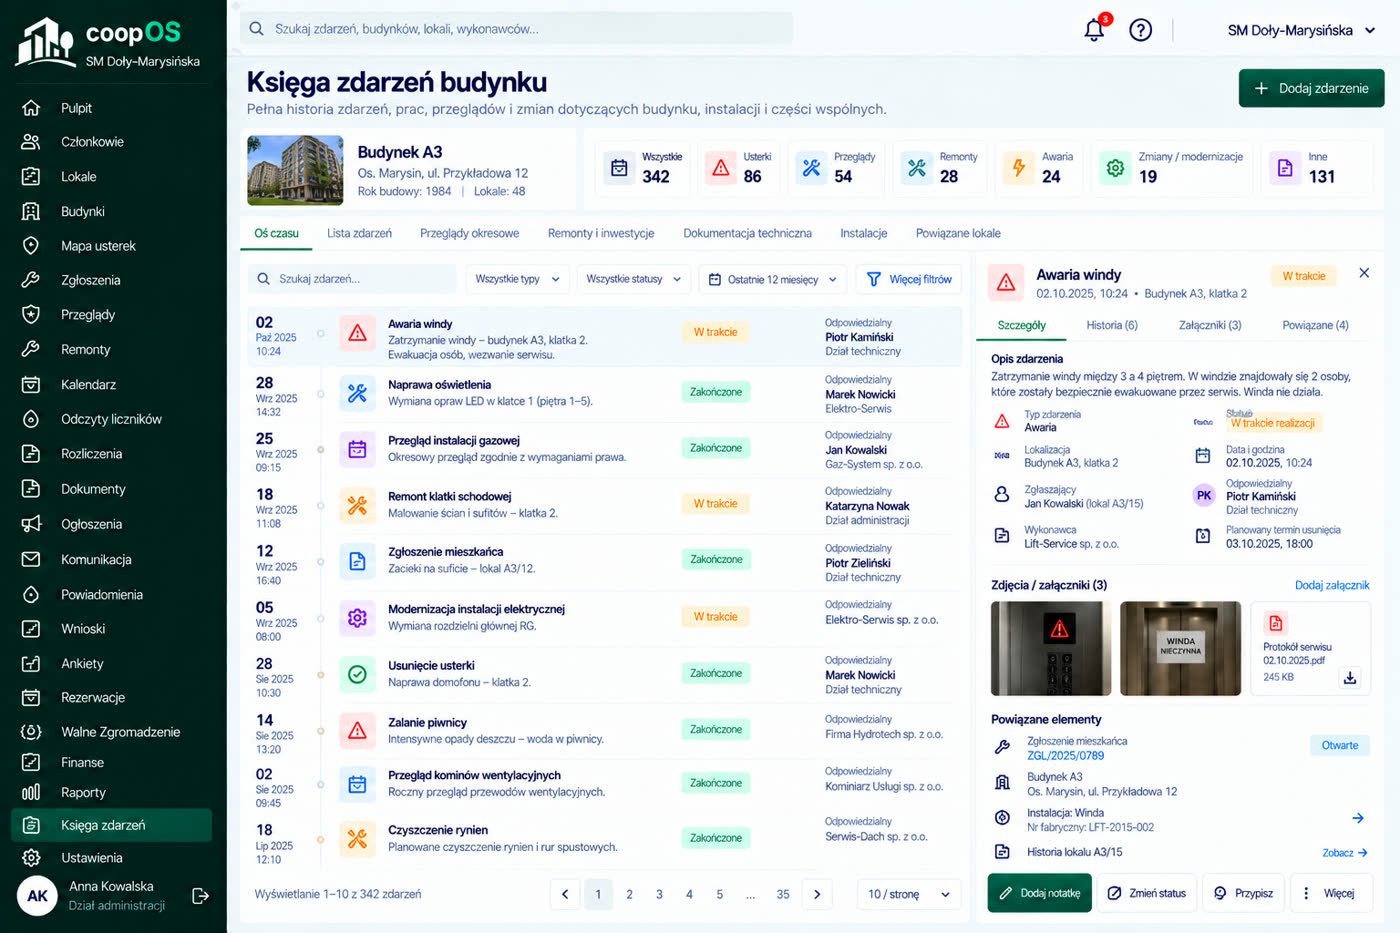
Task: Switch to Załączniki (3) tab
Action: pos(1210,325)
